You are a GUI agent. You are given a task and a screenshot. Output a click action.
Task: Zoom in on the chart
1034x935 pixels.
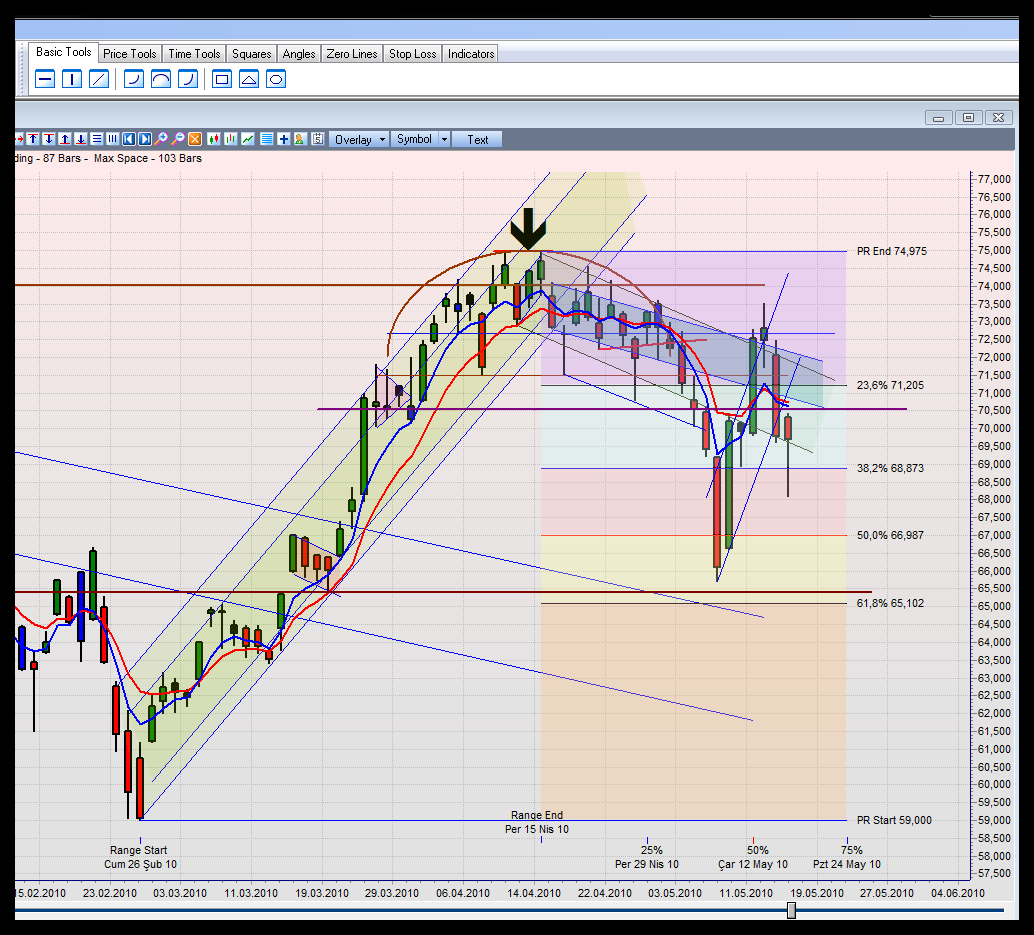(162, 139)
